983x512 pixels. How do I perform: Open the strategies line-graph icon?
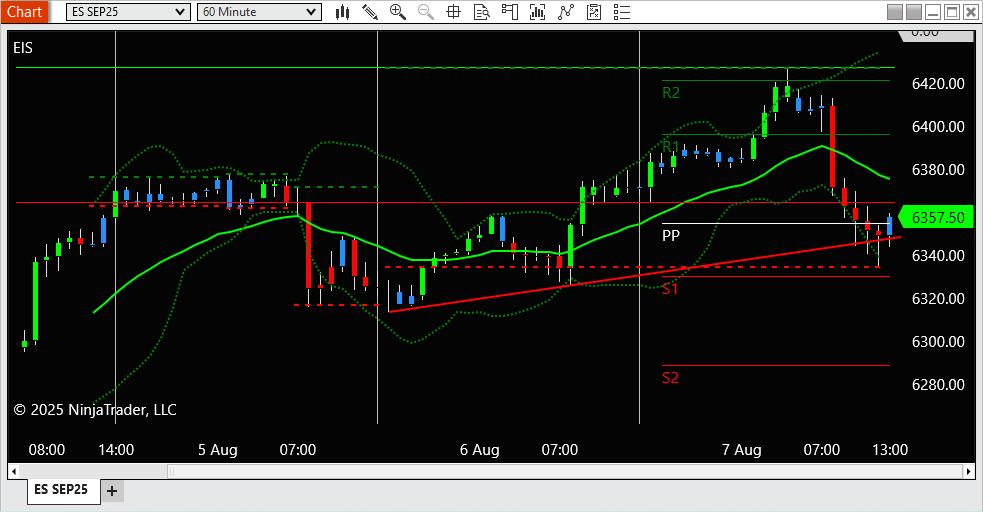[566, 12]
